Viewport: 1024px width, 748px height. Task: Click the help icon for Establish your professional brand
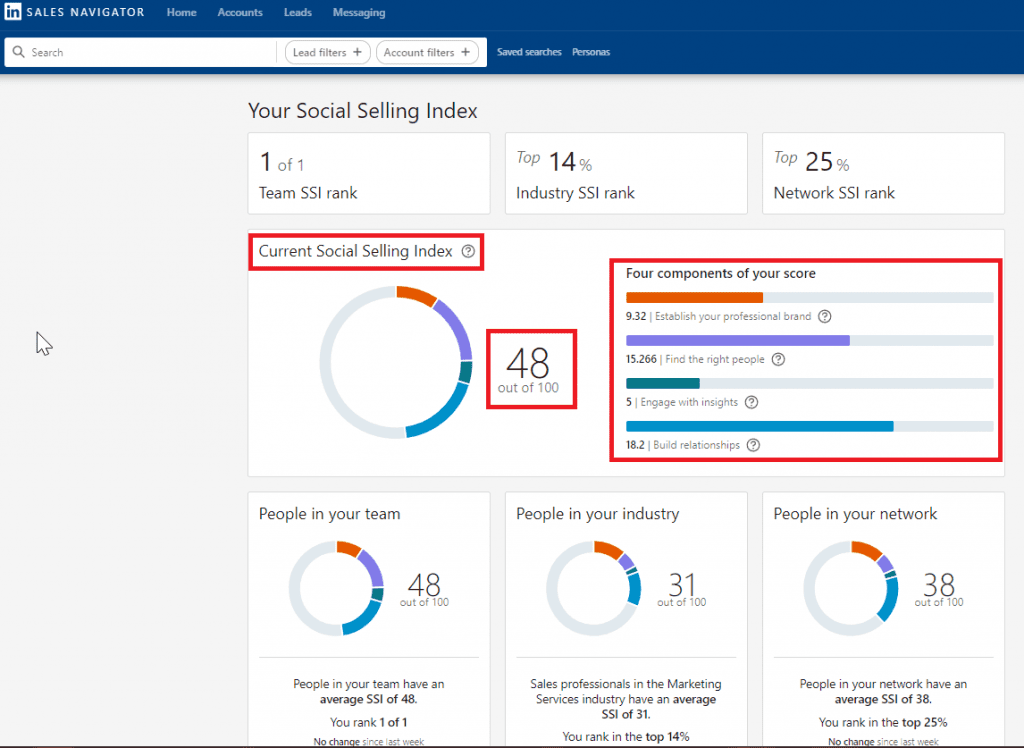click(x=824, y=316)
